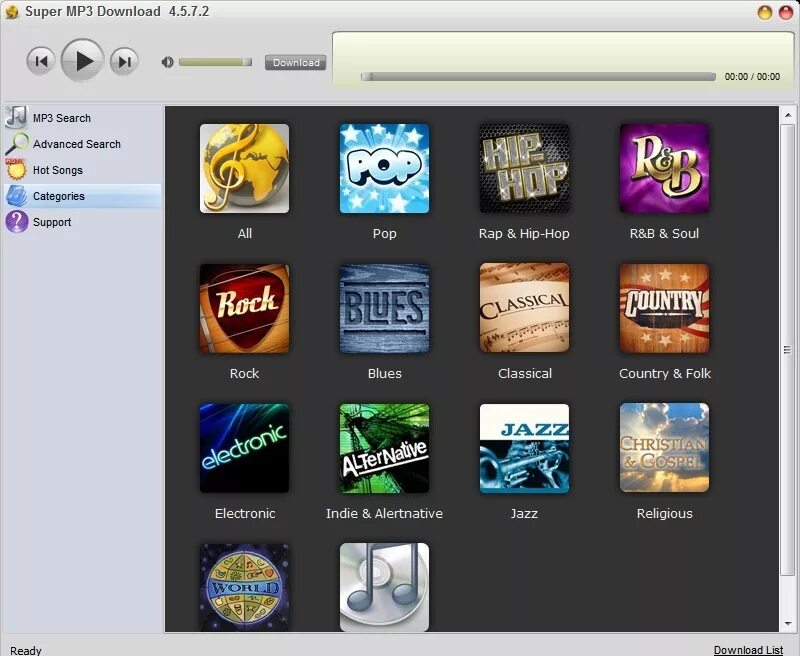Click the Support question mark icon
Viewport: 800px width, 656px height.
[16, 222]
